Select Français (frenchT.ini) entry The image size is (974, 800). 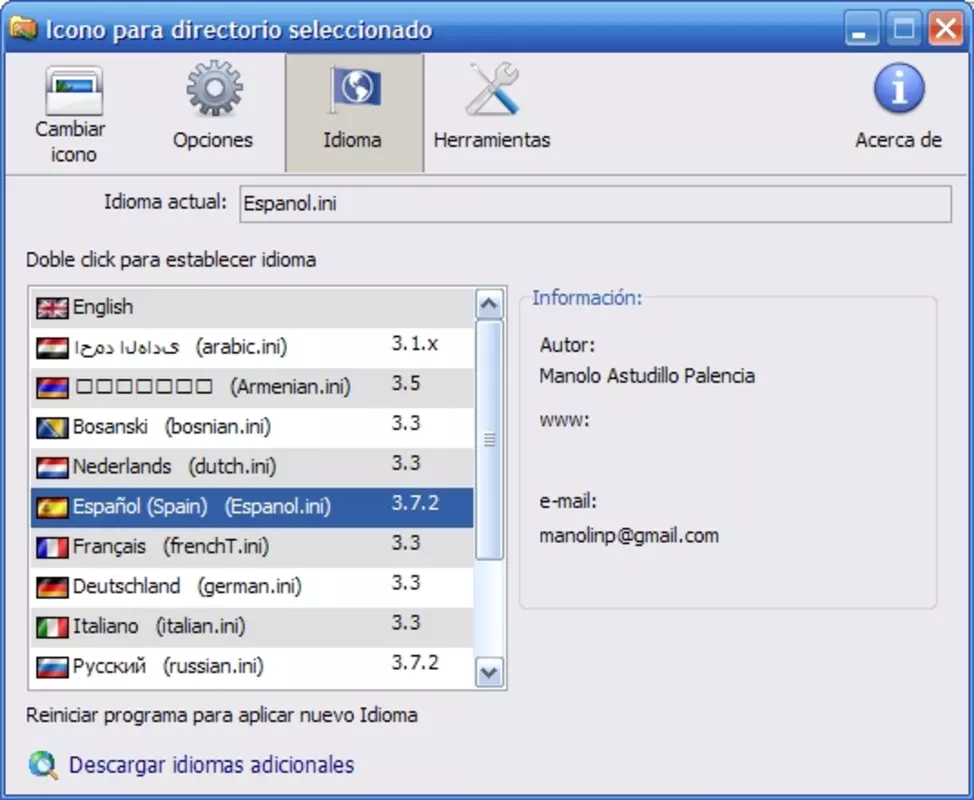252,547
